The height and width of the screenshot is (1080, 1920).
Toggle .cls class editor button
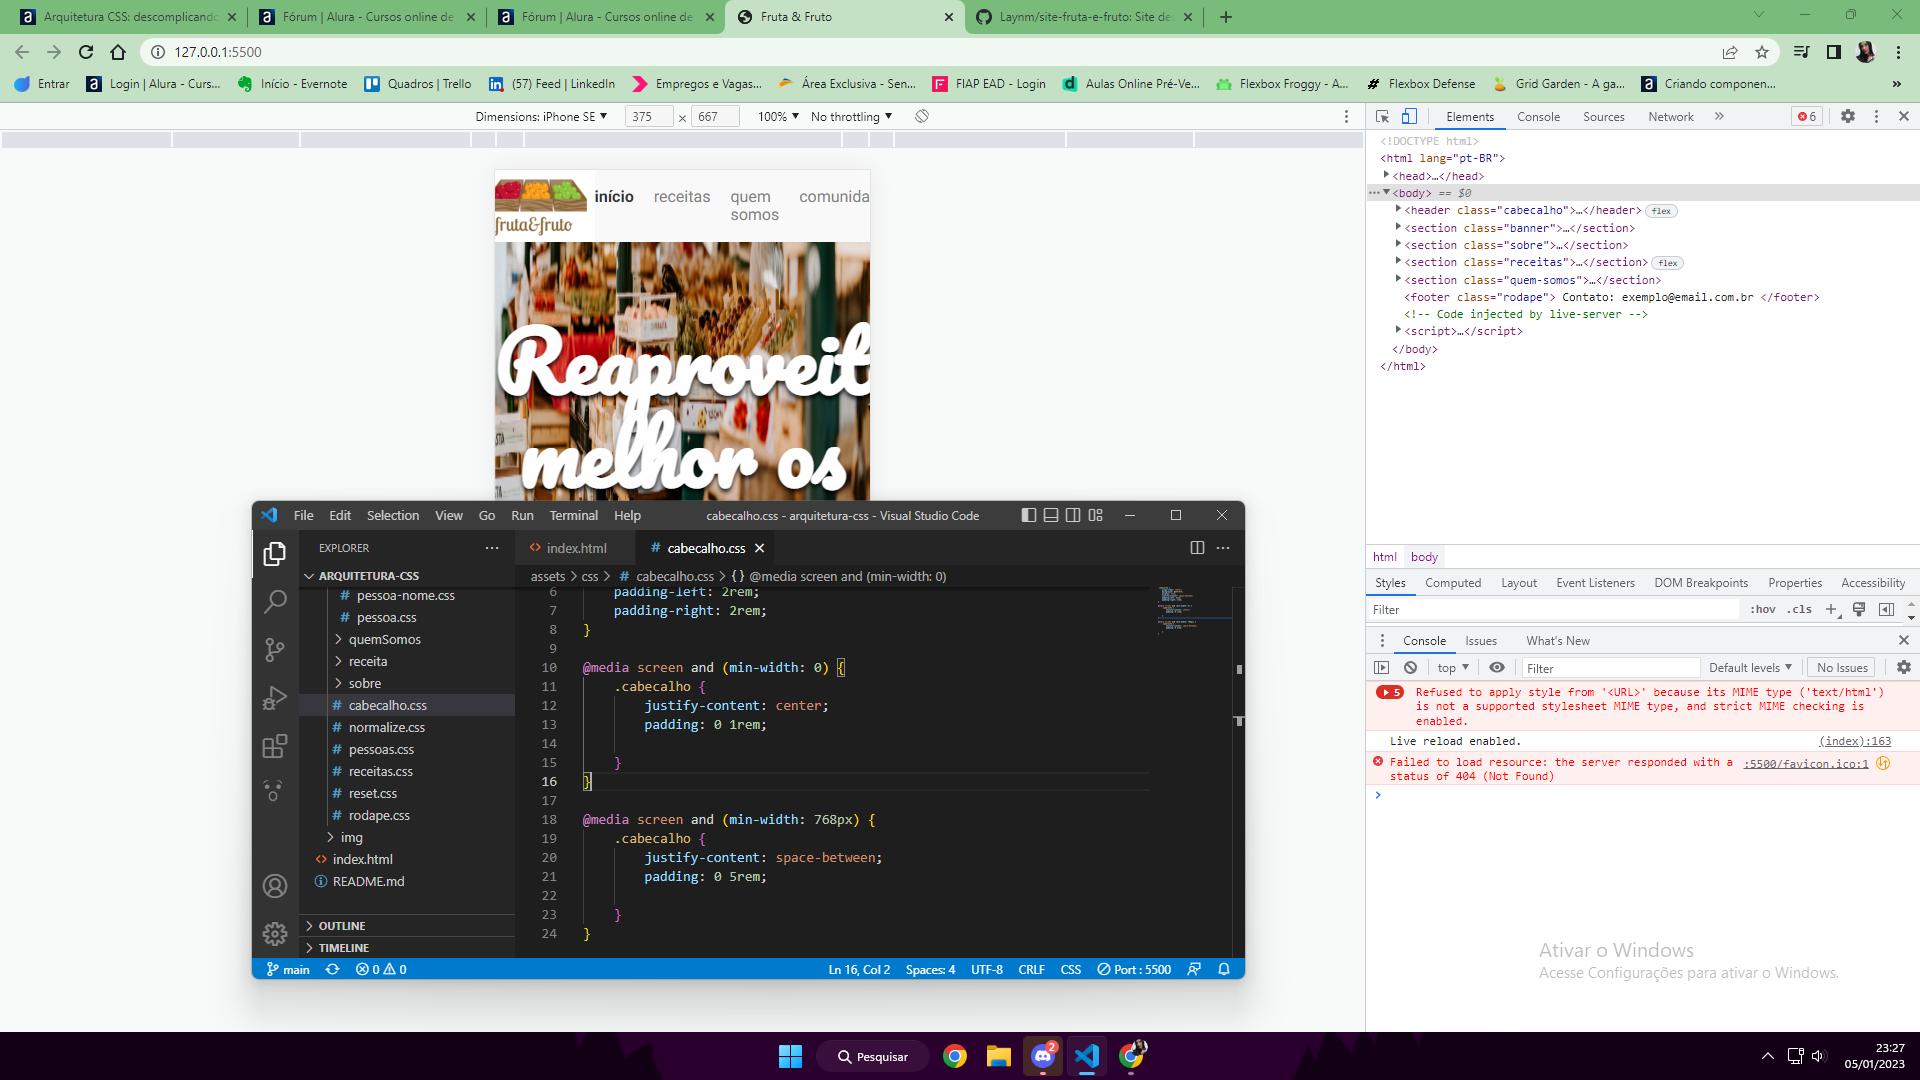pos(1800,609)
